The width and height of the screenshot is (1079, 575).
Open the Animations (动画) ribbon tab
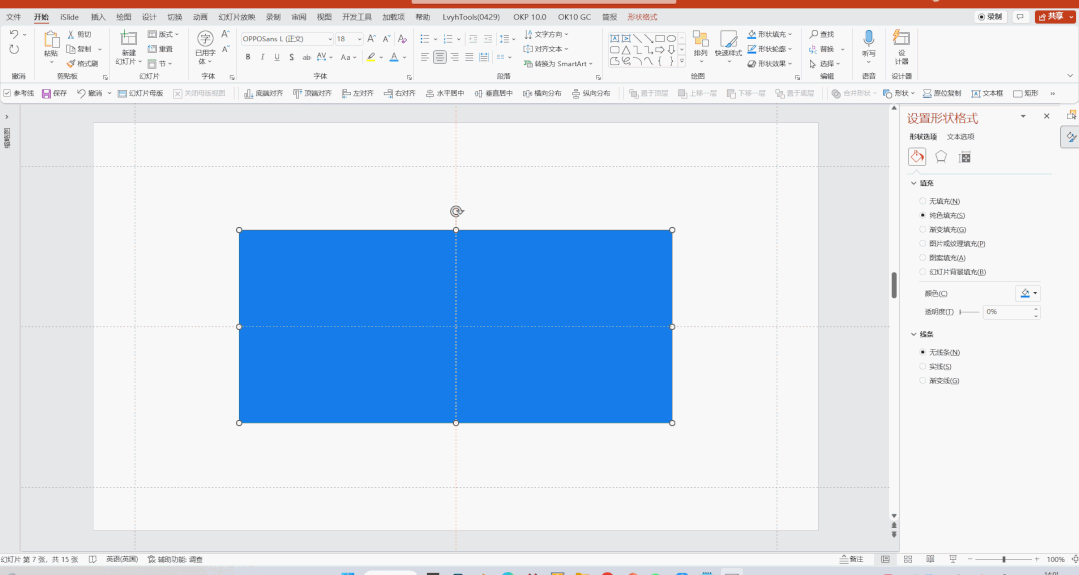coord(200,17)
